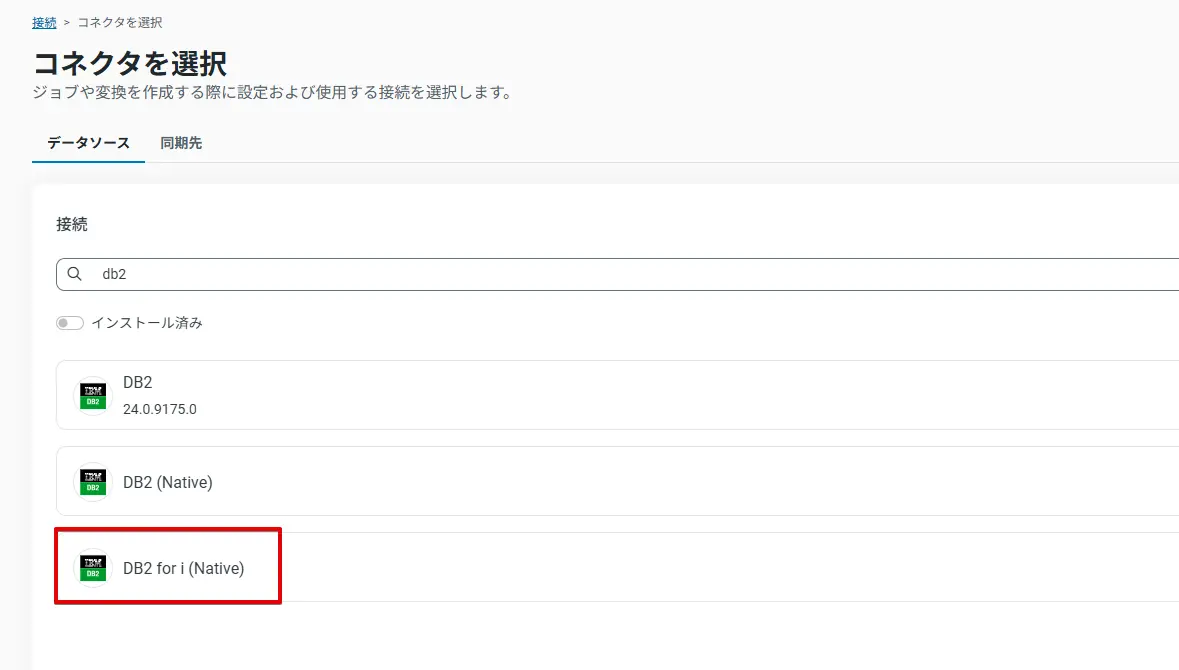Toggle the インストール済み switch on
The image size is (1179, 670).
[x=69, y=322]
